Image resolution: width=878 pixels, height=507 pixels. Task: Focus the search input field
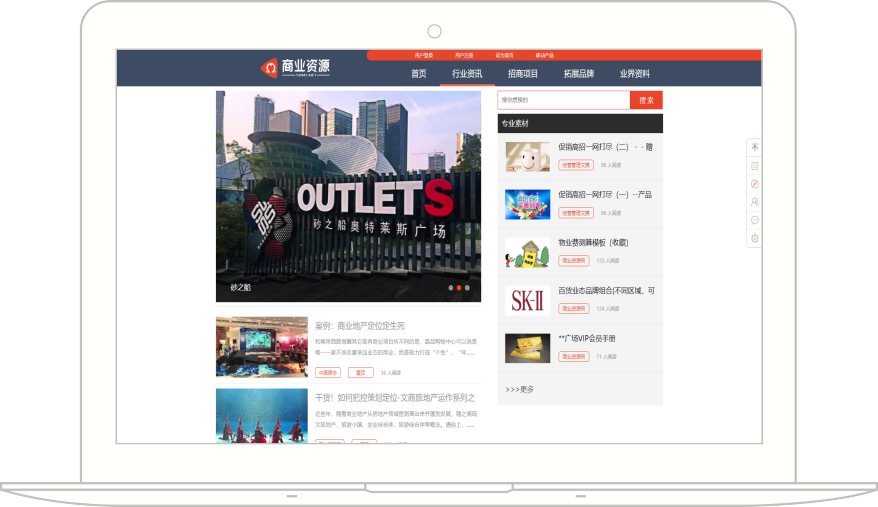[564, 100]
